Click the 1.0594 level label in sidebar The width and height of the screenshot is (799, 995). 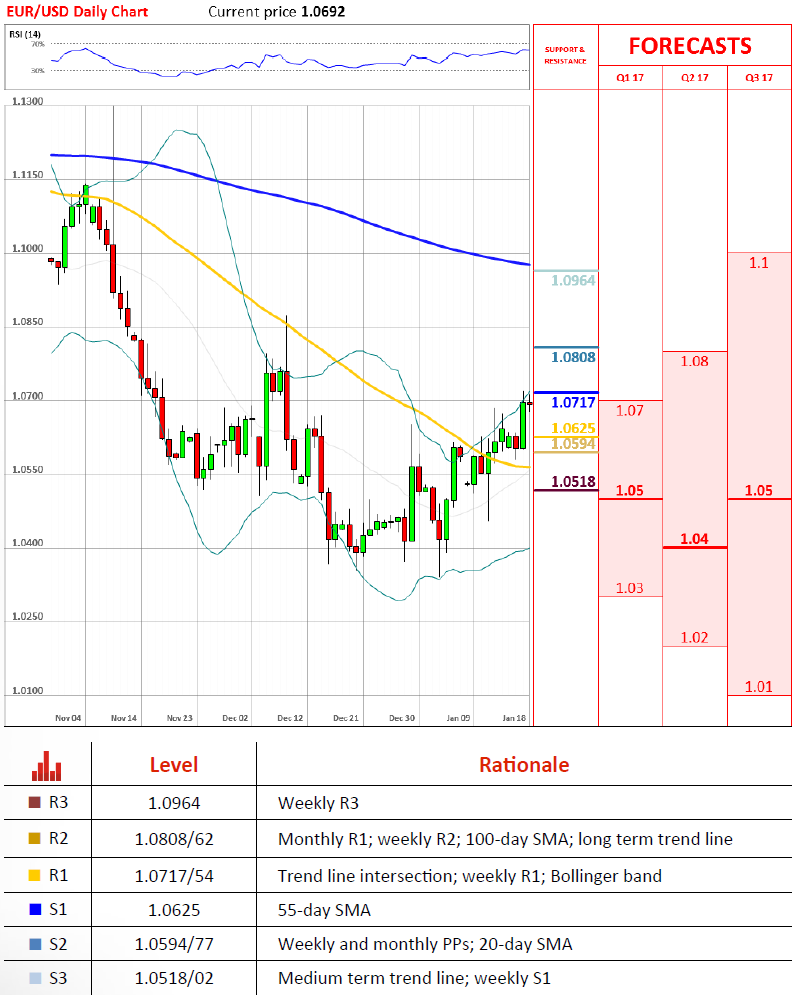point(573,444)
